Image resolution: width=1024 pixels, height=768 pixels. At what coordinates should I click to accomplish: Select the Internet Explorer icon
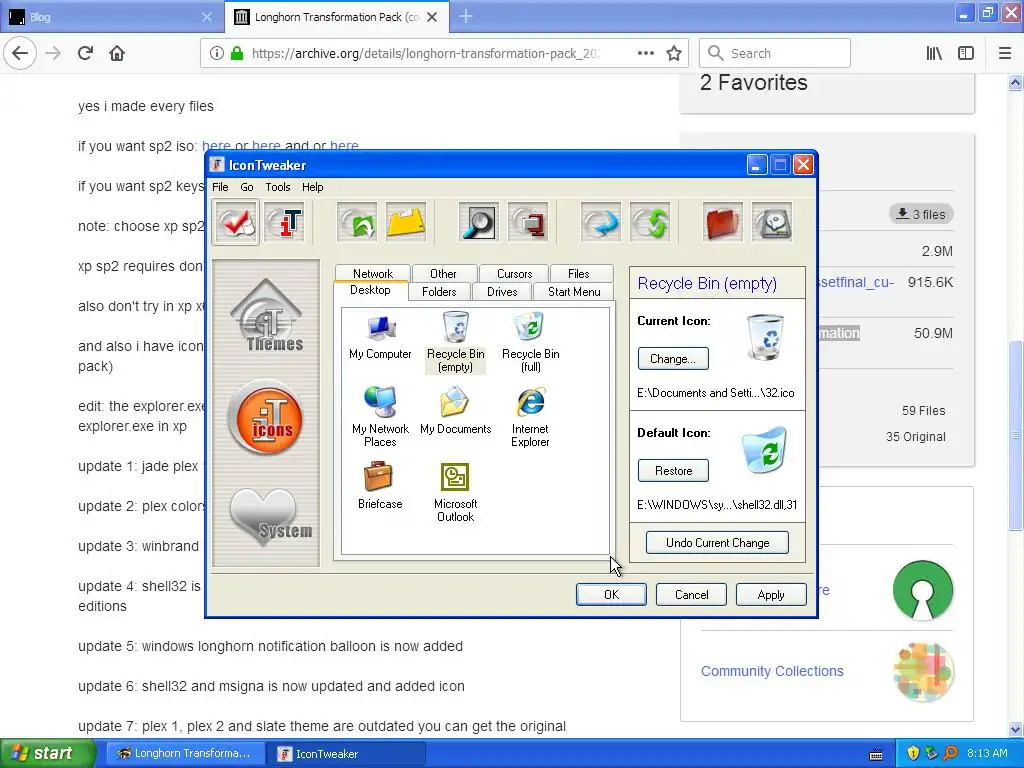[530, 417]
